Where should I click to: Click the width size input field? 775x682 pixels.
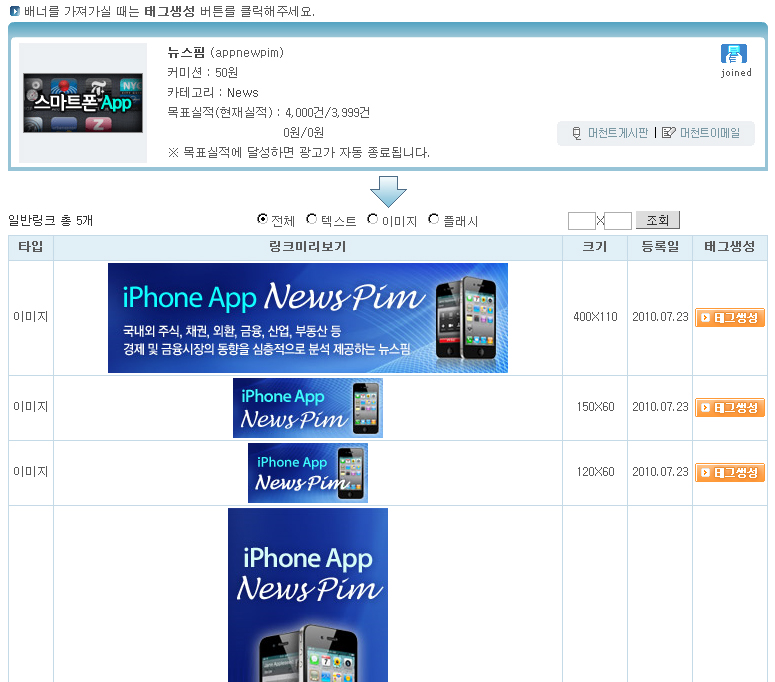[581, 221]
